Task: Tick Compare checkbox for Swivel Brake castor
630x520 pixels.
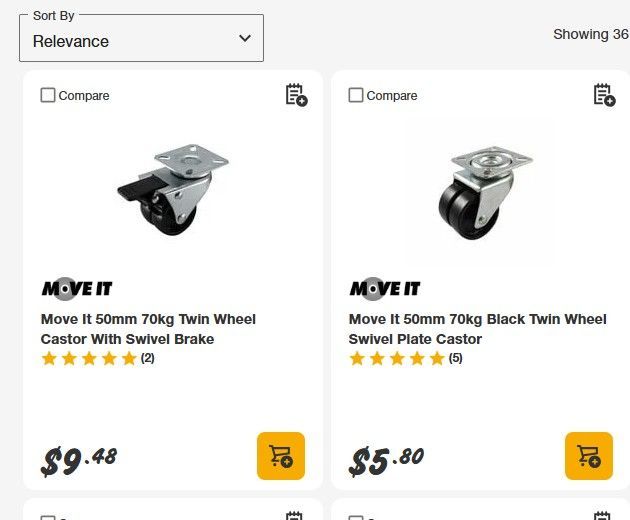Action: [48, 95]
